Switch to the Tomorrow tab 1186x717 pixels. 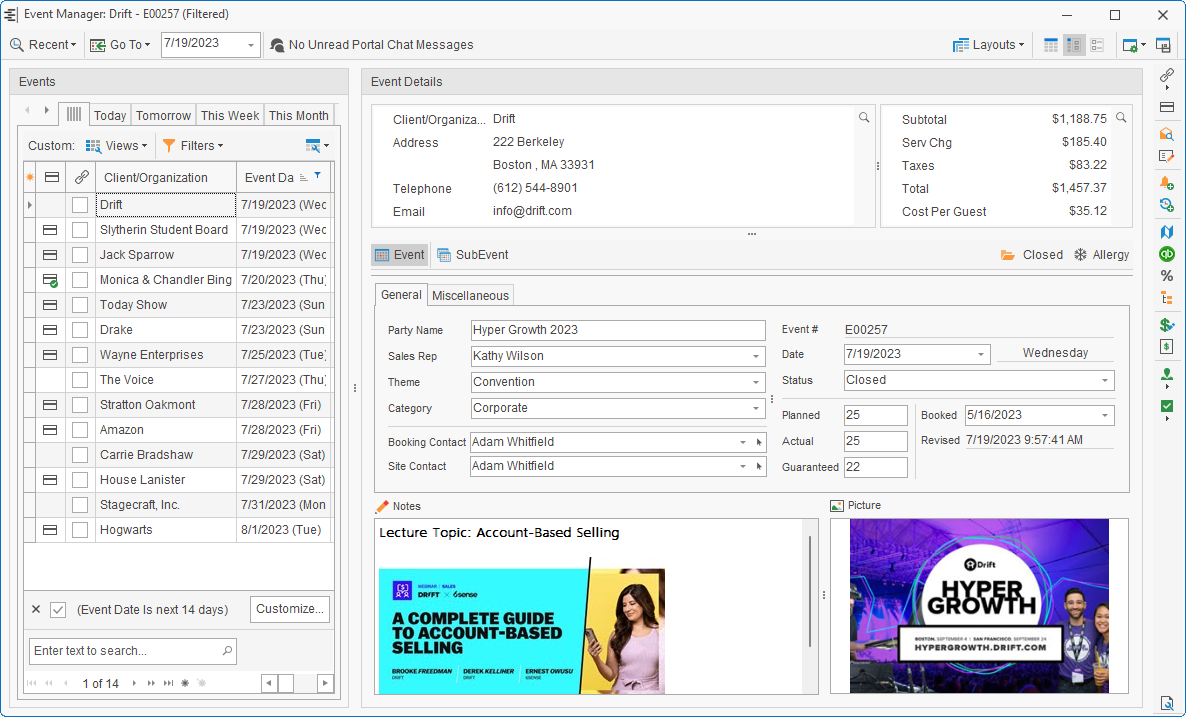163,115
